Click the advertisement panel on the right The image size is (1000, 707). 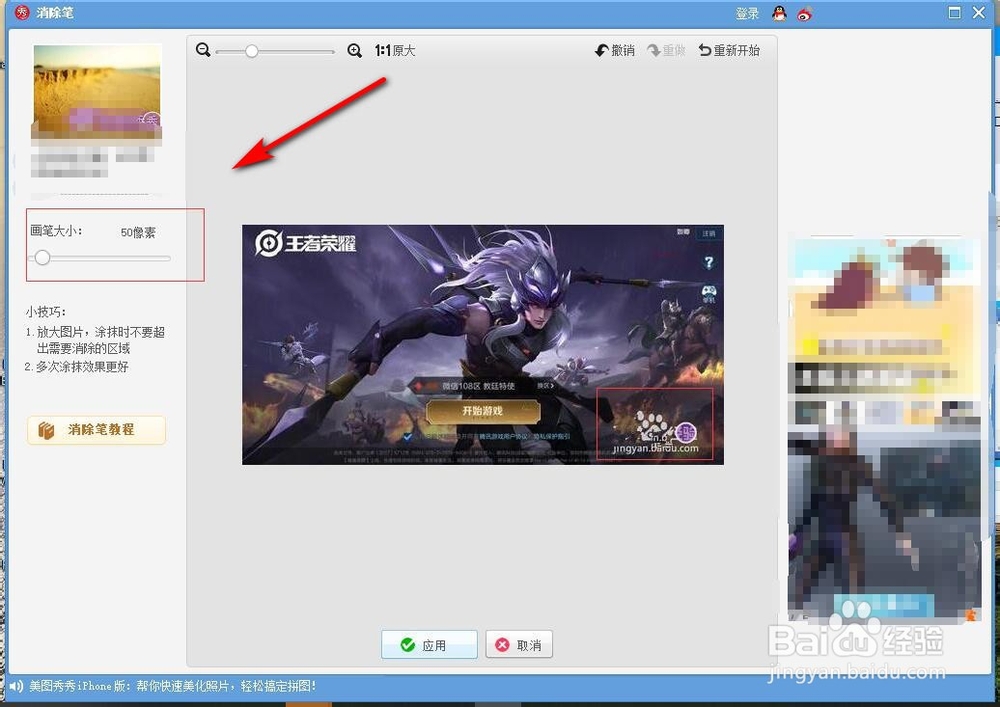885,430
